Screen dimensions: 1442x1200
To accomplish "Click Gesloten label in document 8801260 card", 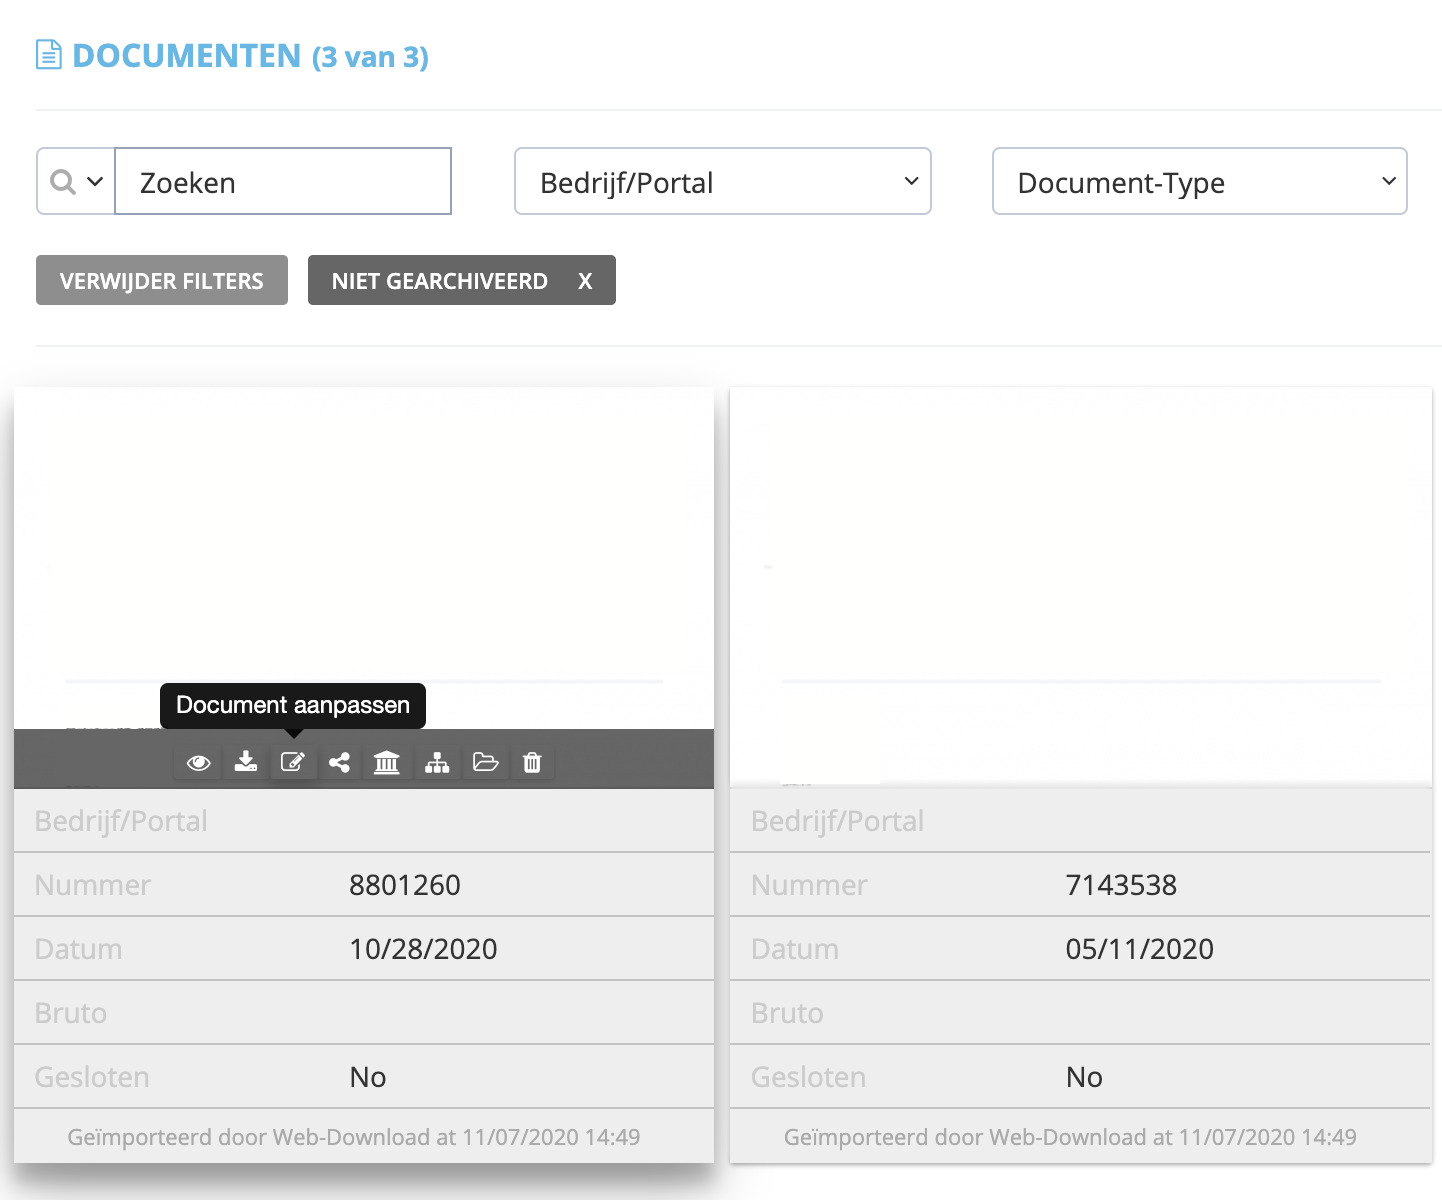I will pyautogui.click(x=92, y=1077).
